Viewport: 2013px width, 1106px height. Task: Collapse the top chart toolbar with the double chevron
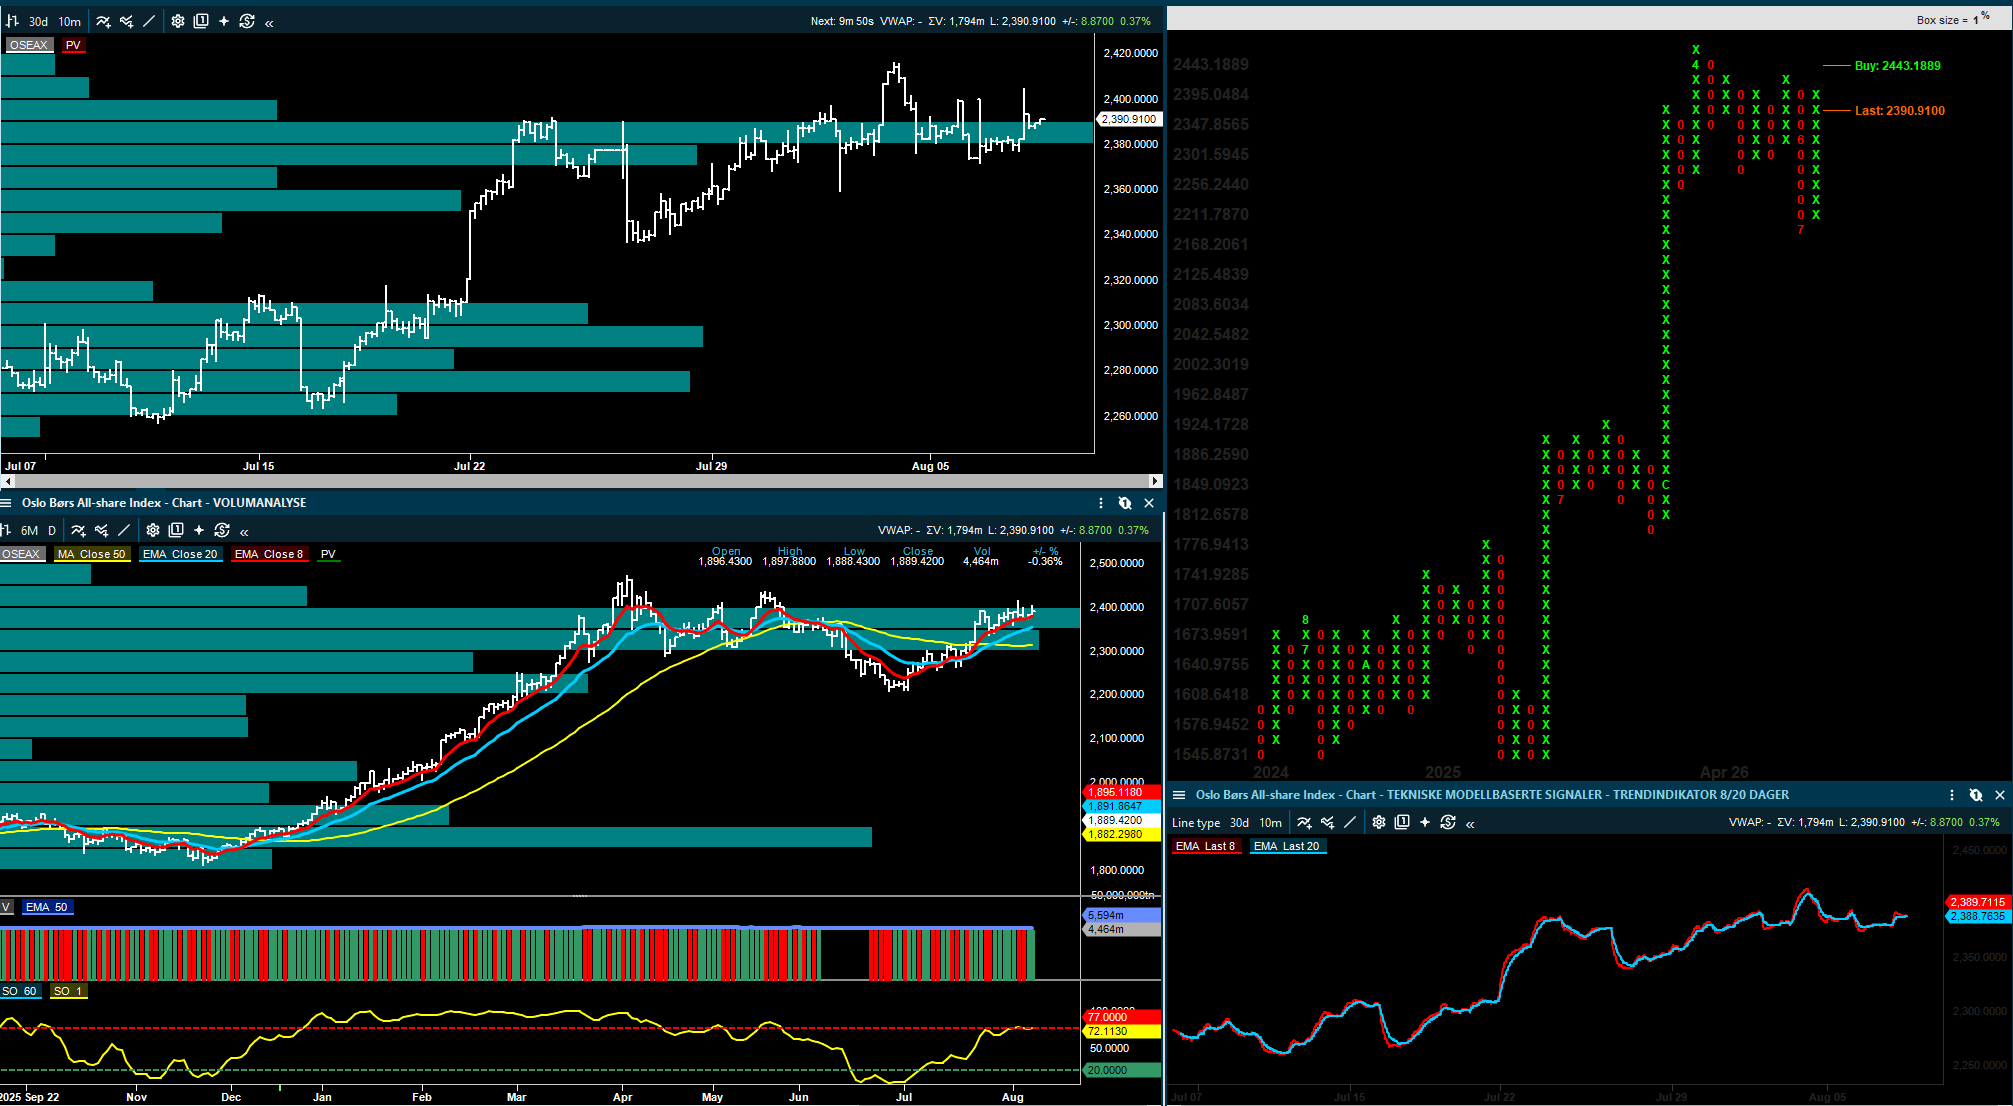click(269, 22)
